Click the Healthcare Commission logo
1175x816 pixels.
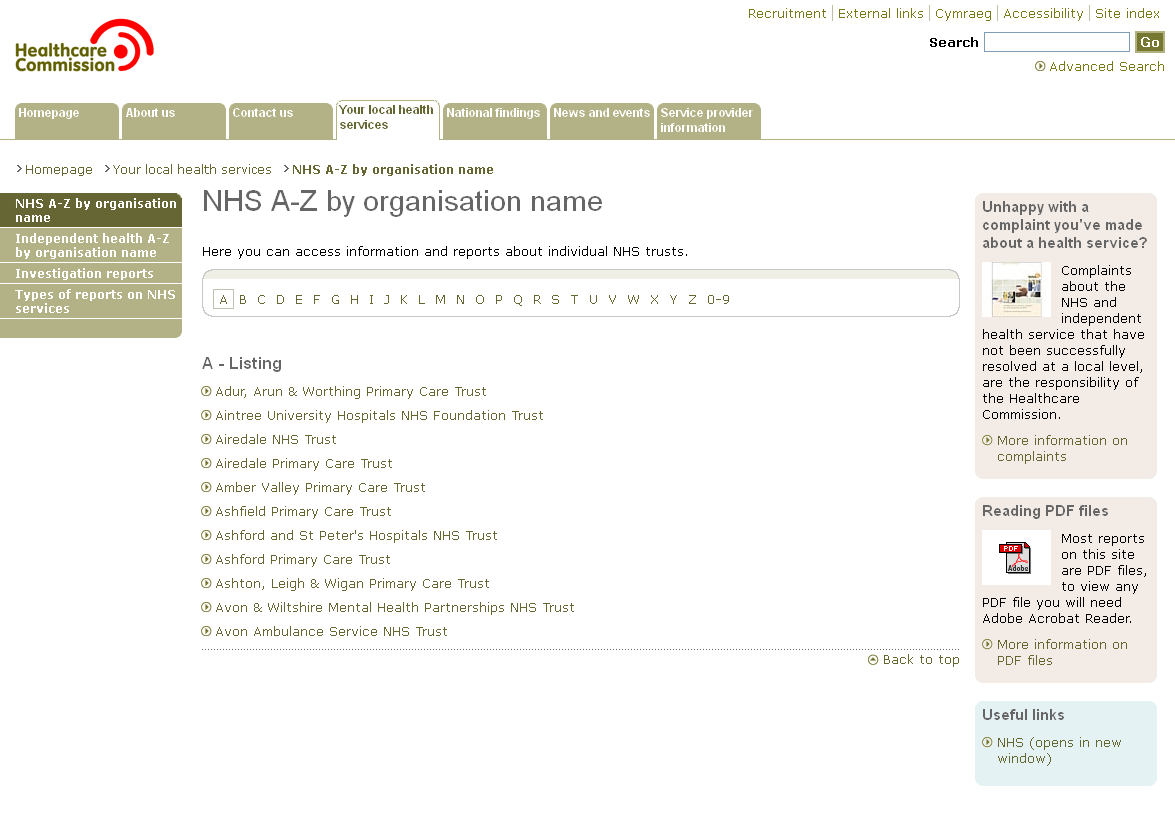84,47
